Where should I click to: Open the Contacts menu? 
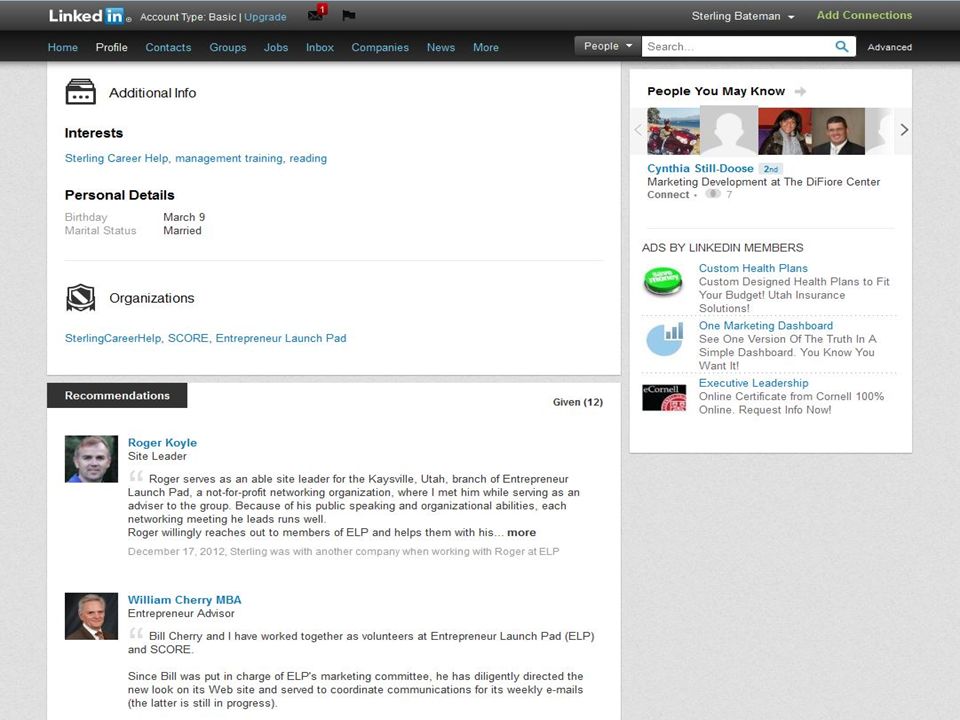(168, 47)
